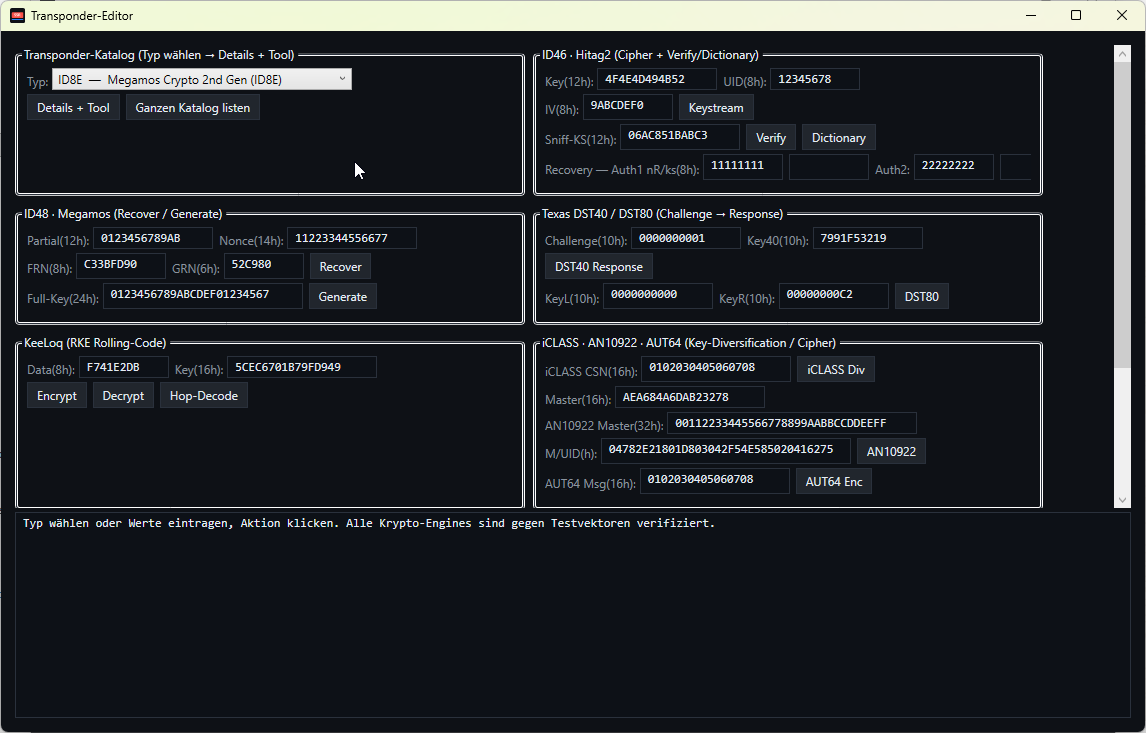Click the M/UID(h) input field

click(x=726, y=451)
